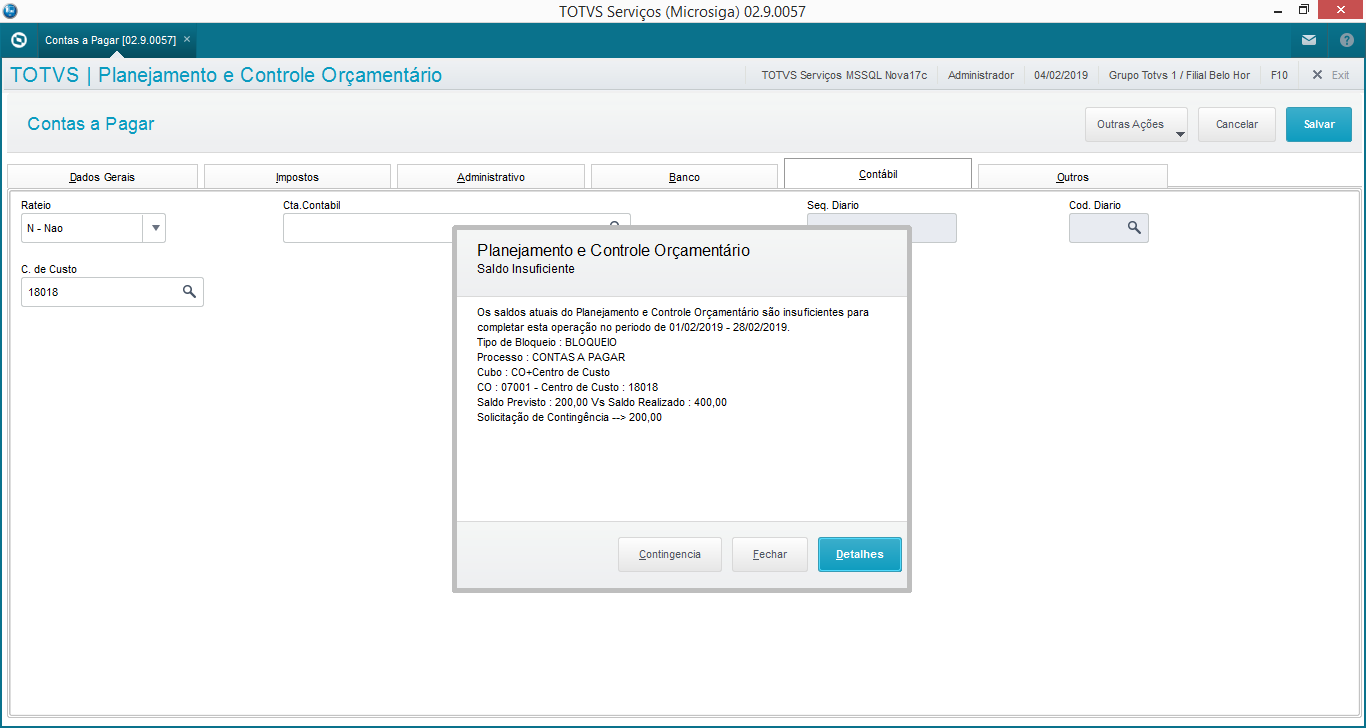Click the 'Processo : CONTAS A PAGAR' line
This screenshot has width=1366, height=728.
coord(551,357)
